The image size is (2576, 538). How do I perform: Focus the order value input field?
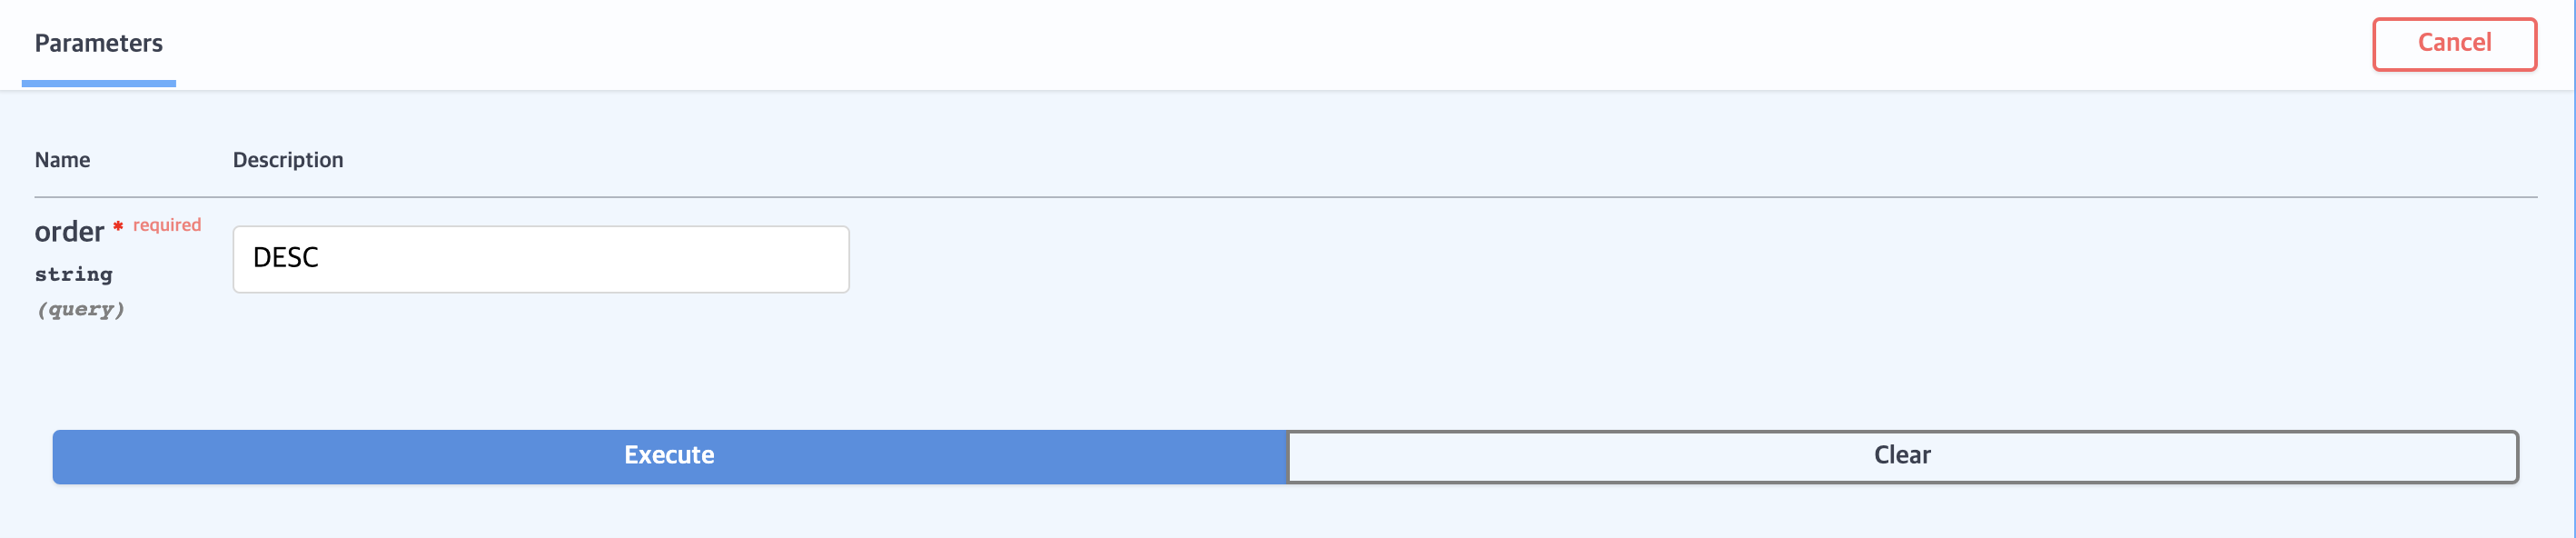click(541, 259)
